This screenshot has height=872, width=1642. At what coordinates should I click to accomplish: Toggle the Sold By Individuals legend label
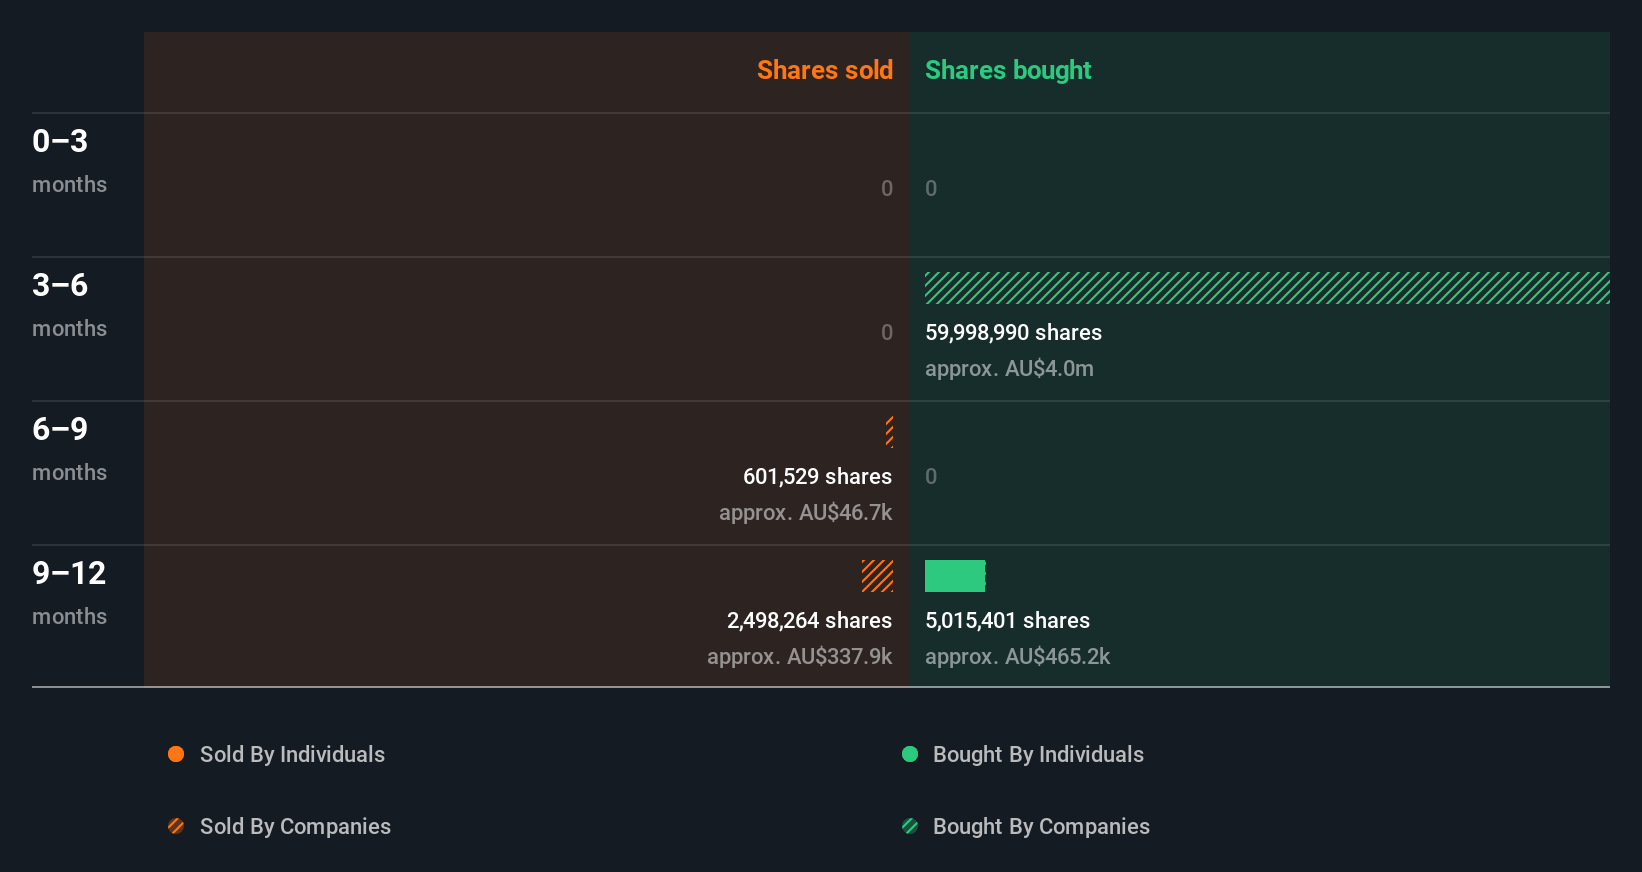(x=292, y=755)
